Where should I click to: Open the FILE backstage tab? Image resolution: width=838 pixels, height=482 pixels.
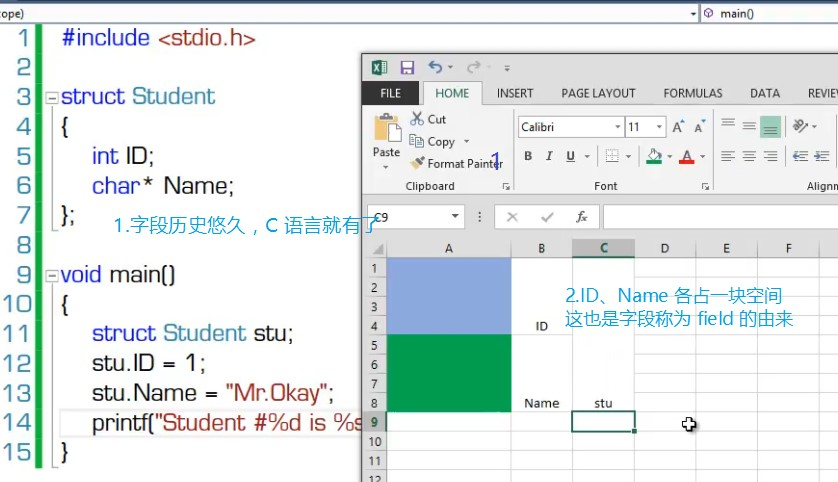pos(391,93)
